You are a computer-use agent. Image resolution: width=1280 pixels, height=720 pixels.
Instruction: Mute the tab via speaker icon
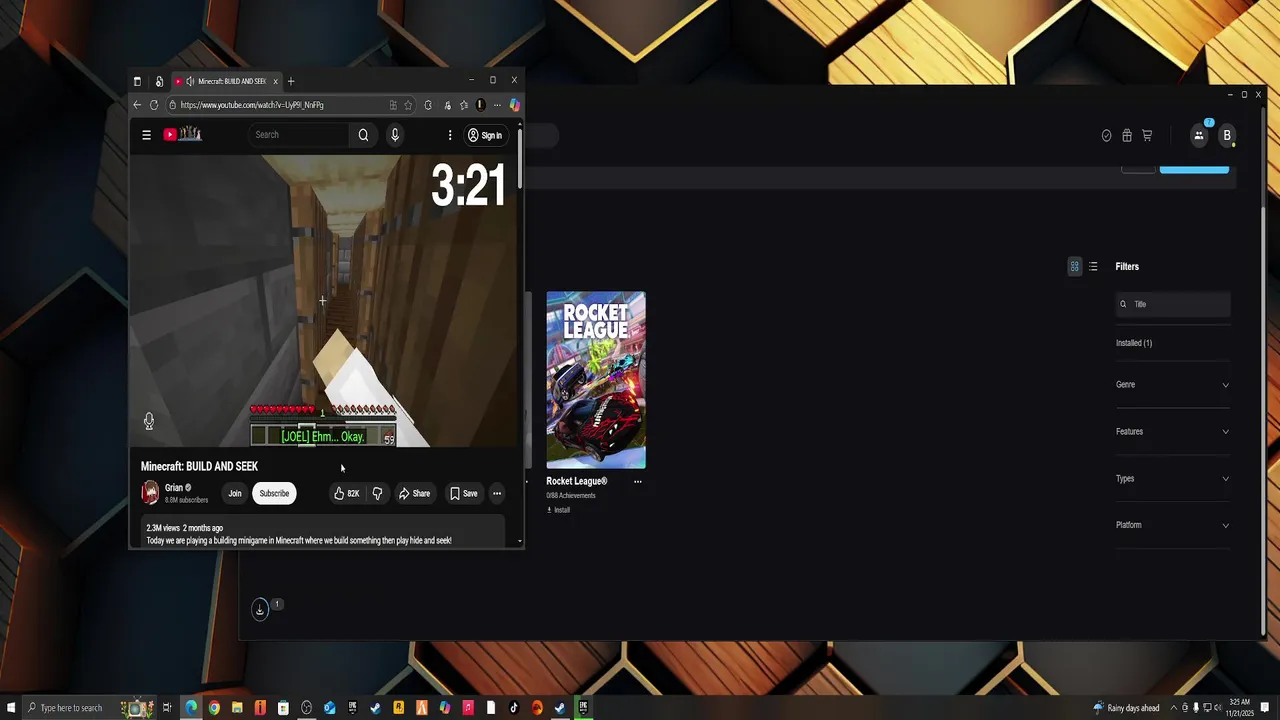190,81
